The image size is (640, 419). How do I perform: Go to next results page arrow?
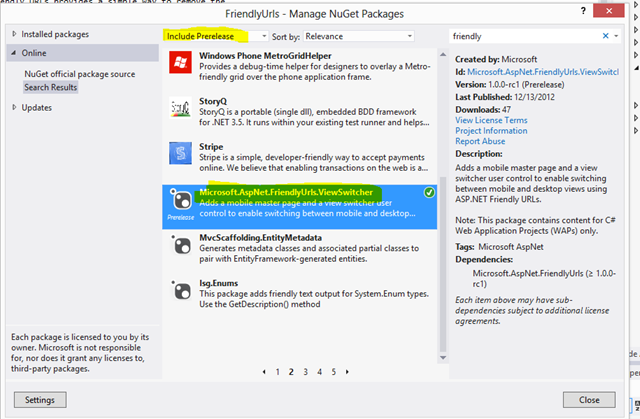(x=347, y=372)
